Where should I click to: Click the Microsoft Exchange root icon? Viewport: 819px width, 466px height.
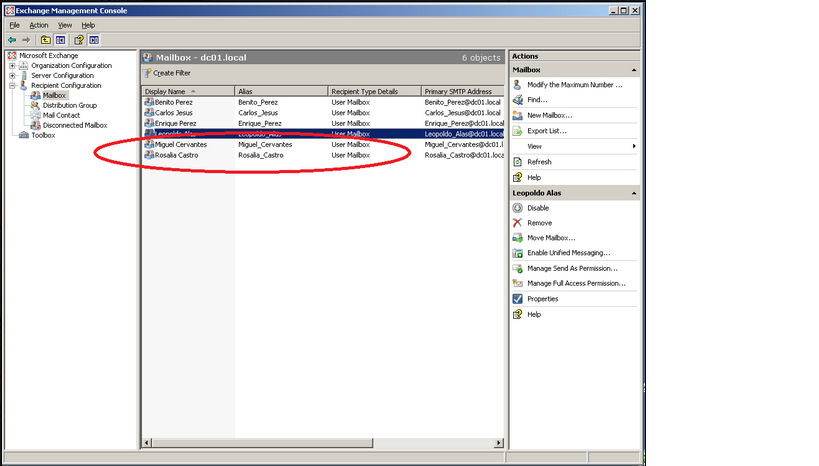[12, 55]
